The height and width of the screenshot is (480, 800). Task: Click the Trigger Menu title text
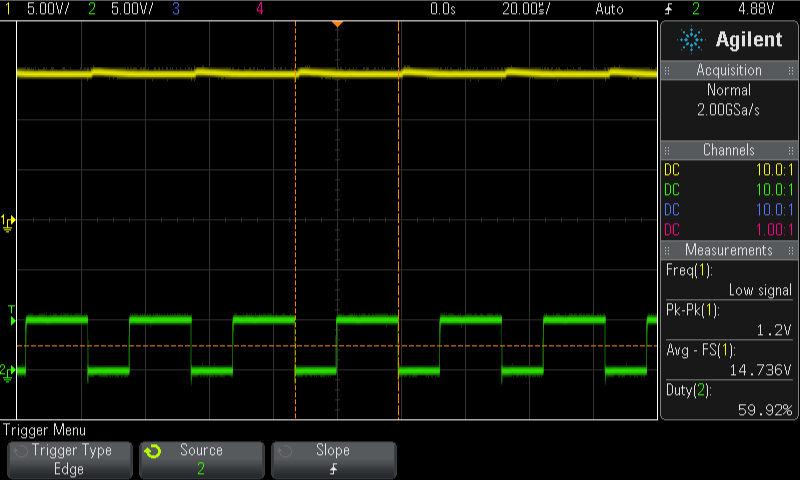tap(44, 431)
